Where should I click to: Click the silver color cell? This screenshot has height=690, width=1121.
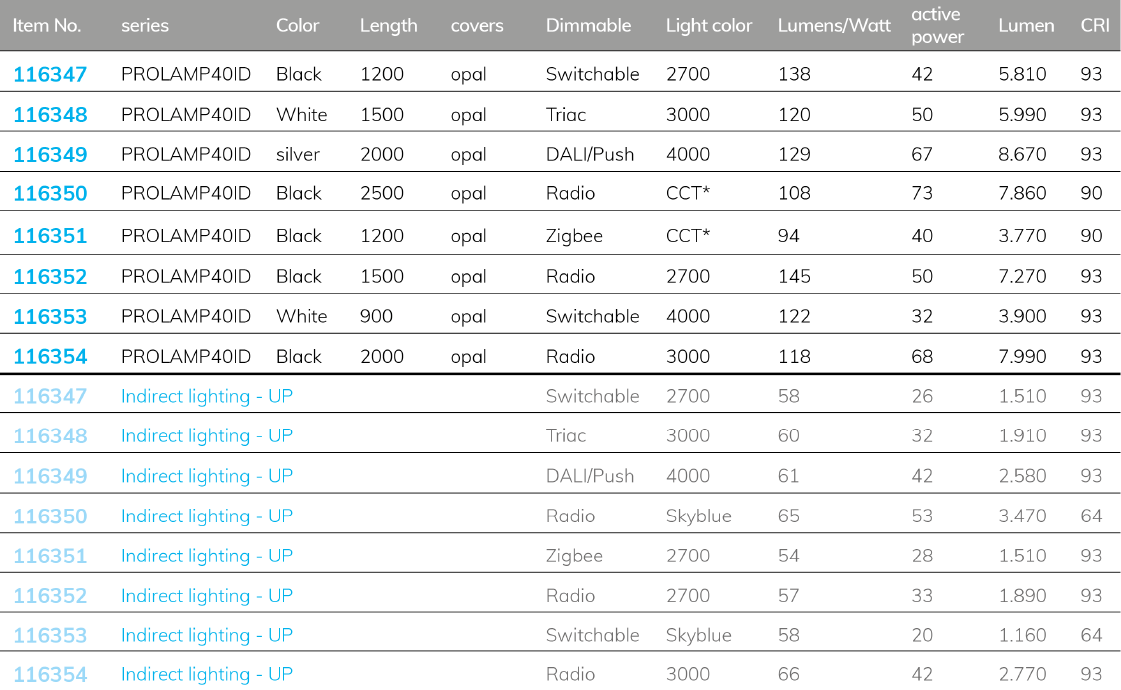point(298,155)
